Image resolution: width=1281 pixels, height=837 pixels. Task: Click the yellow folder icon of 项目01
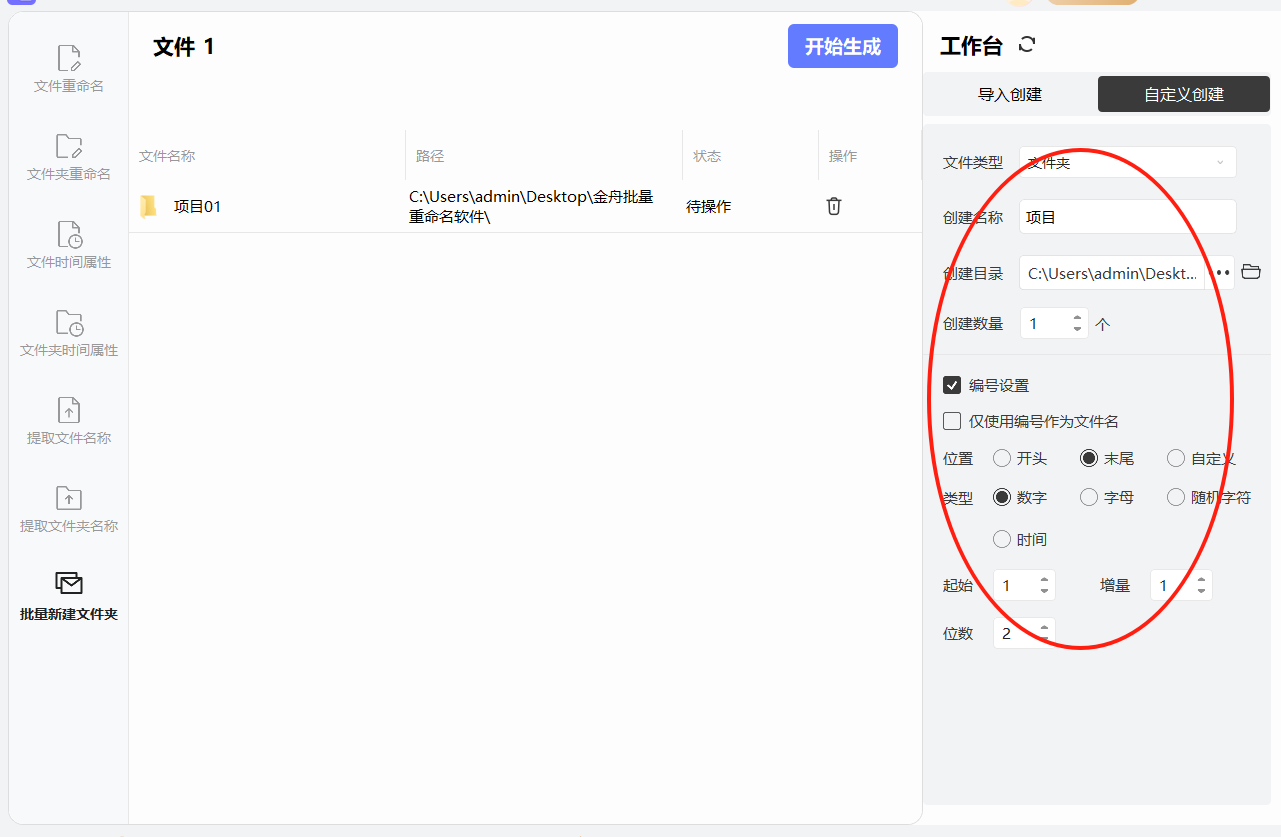(149, 206)
